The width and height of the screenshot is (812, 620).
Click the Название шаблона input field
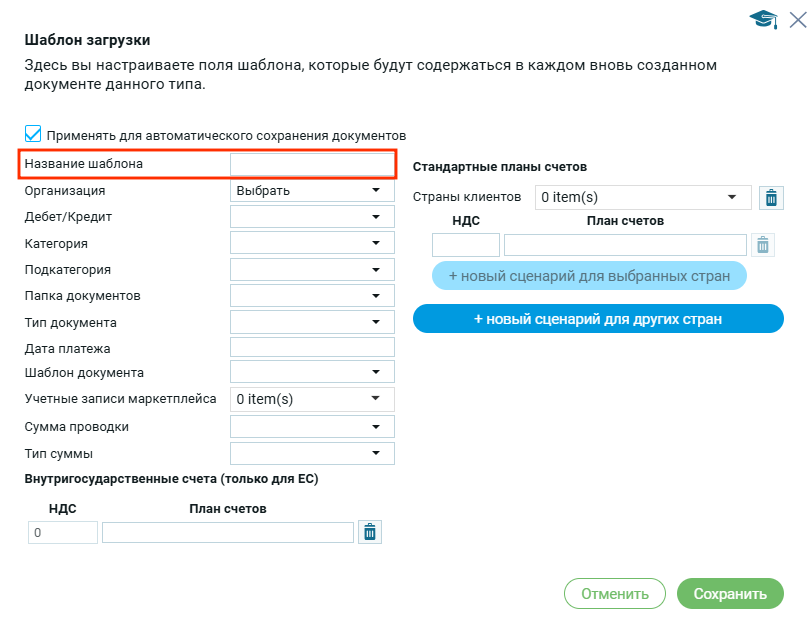coord(312,164)
